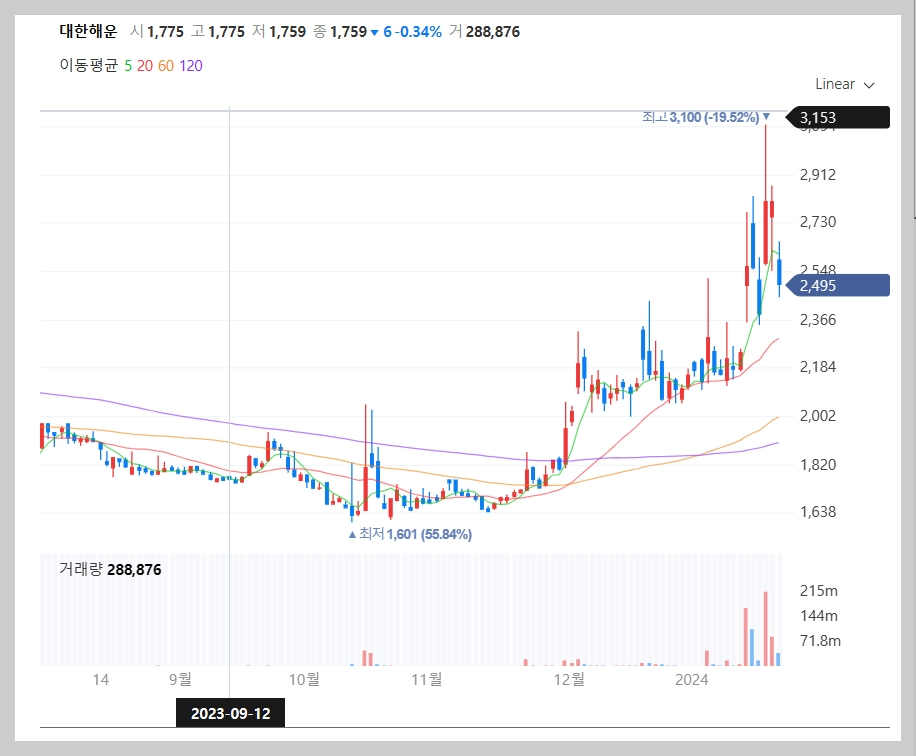
Task: Click the -0.34% change value
Action: coord(418,32)
